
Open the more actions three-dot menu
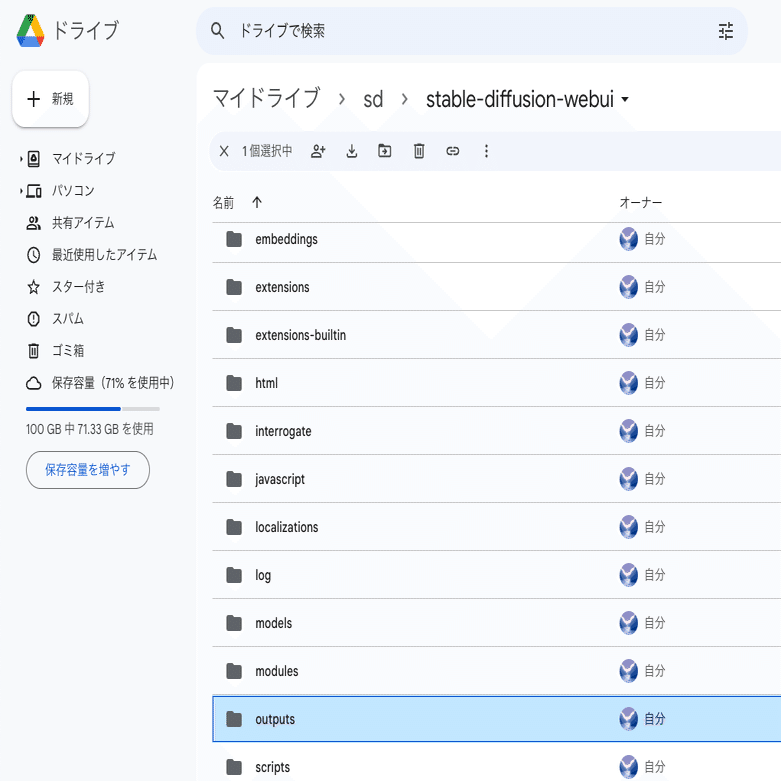tap(486, 151)
